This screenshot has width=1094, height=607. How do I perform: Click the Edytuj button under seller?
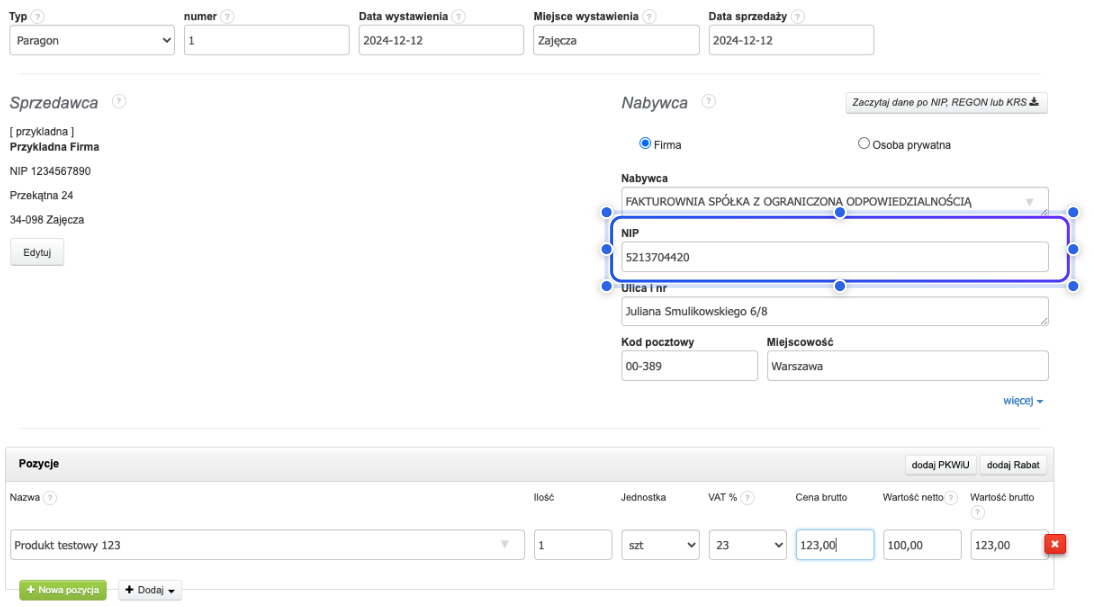pyautogui.click(x=37, y=252)
